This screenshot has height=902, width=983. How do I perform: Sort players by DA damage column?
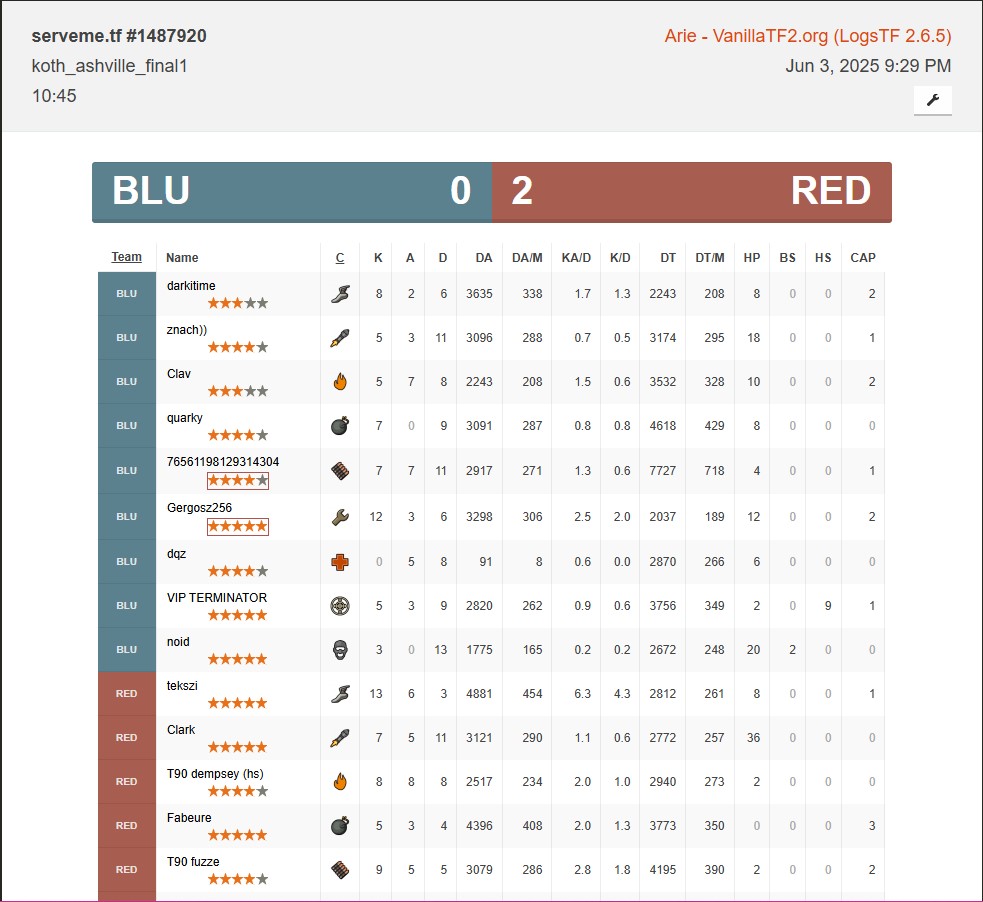484,258
